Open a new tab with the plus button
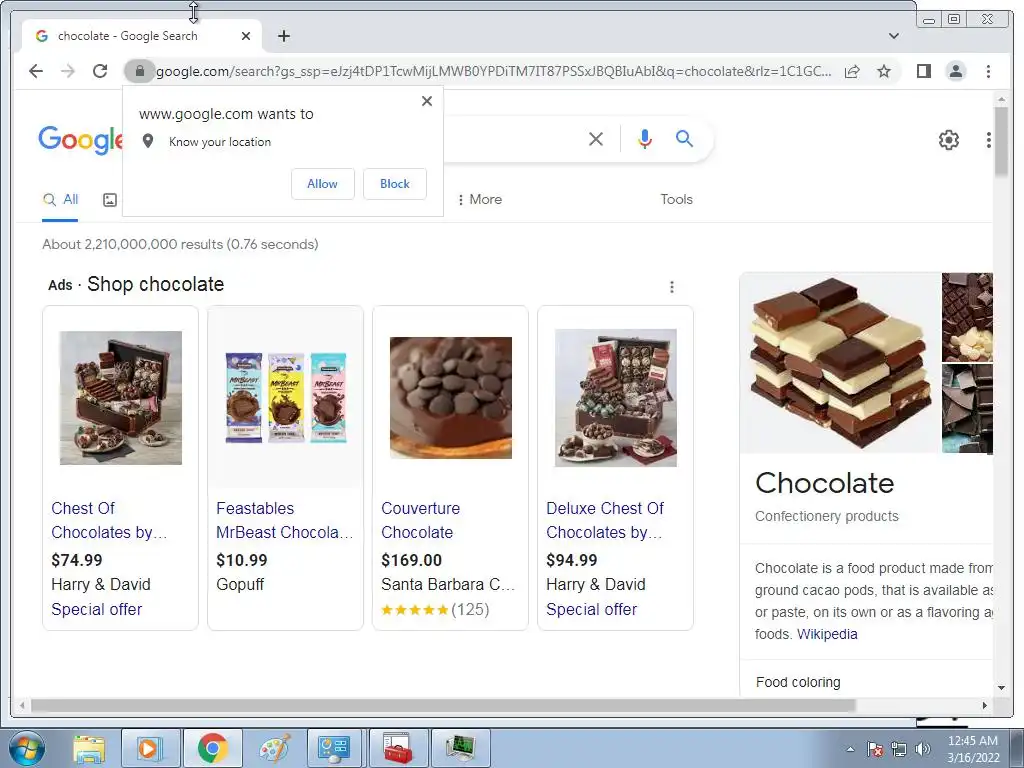The width and height of the screenshot is (1024, 768). coord(283,36)
